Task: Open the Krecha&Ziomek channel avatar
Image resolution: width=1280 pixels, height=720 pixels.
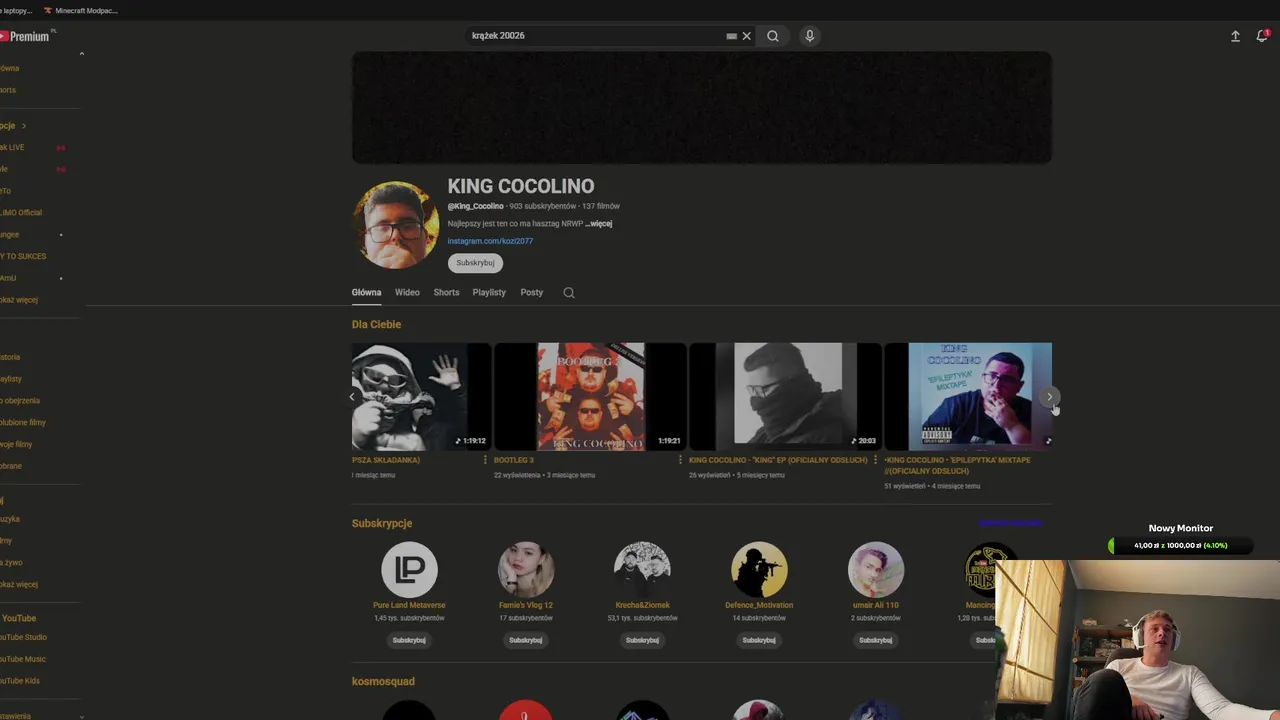Action: coord(642,570)
